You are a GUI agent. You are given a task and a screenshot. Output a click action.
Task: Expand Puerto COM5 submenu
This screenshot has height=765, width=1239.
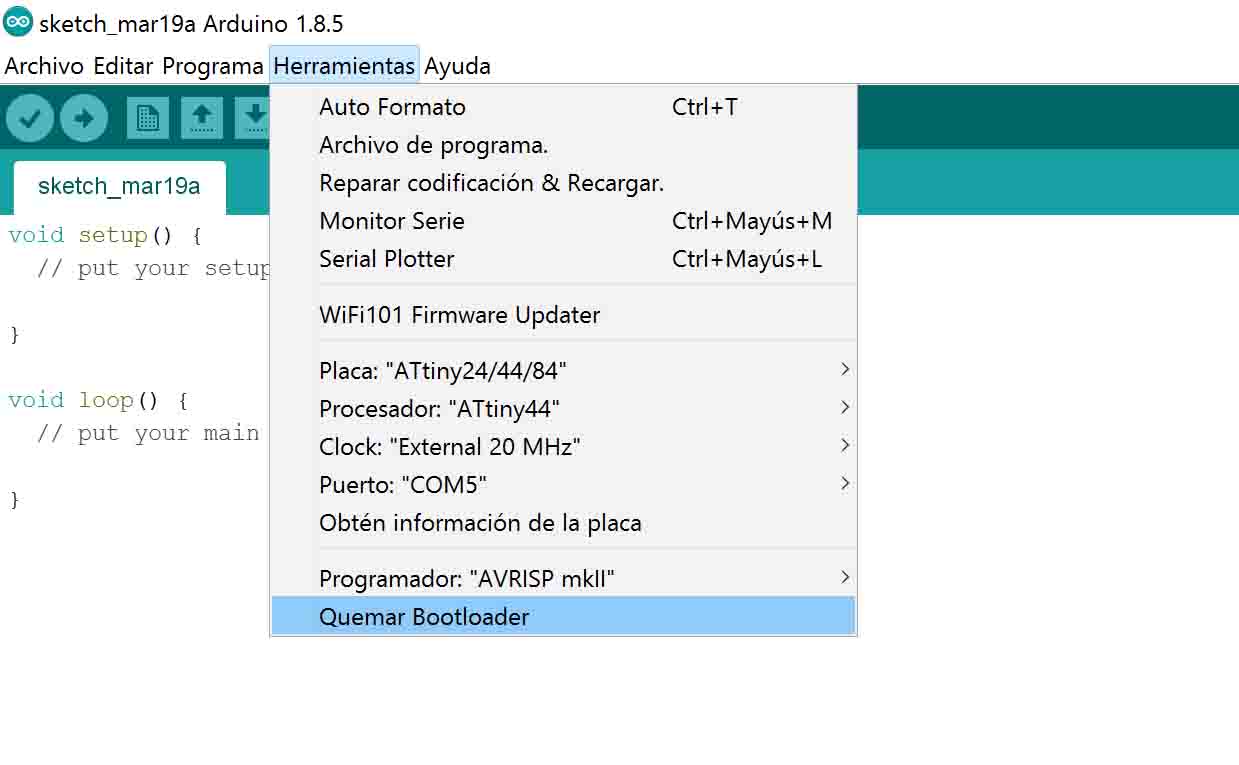[x=564, y=485]
